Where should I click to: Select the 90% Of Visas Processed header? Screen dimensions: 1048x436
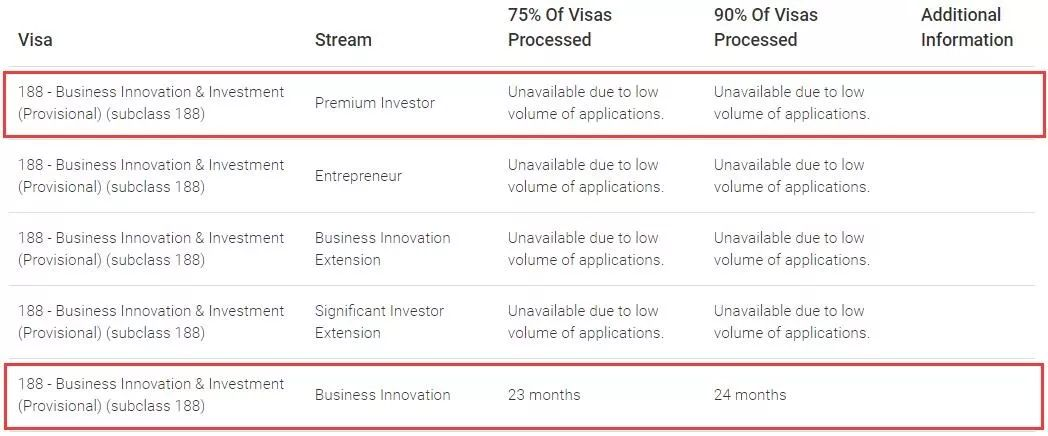765,28
